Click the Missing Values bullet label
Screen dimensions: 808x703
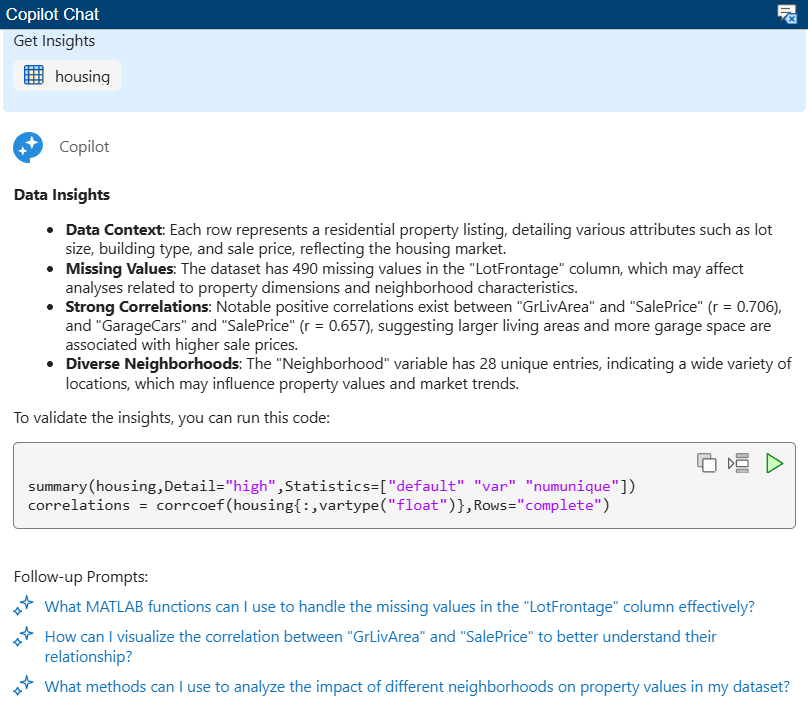click(120, 269)
